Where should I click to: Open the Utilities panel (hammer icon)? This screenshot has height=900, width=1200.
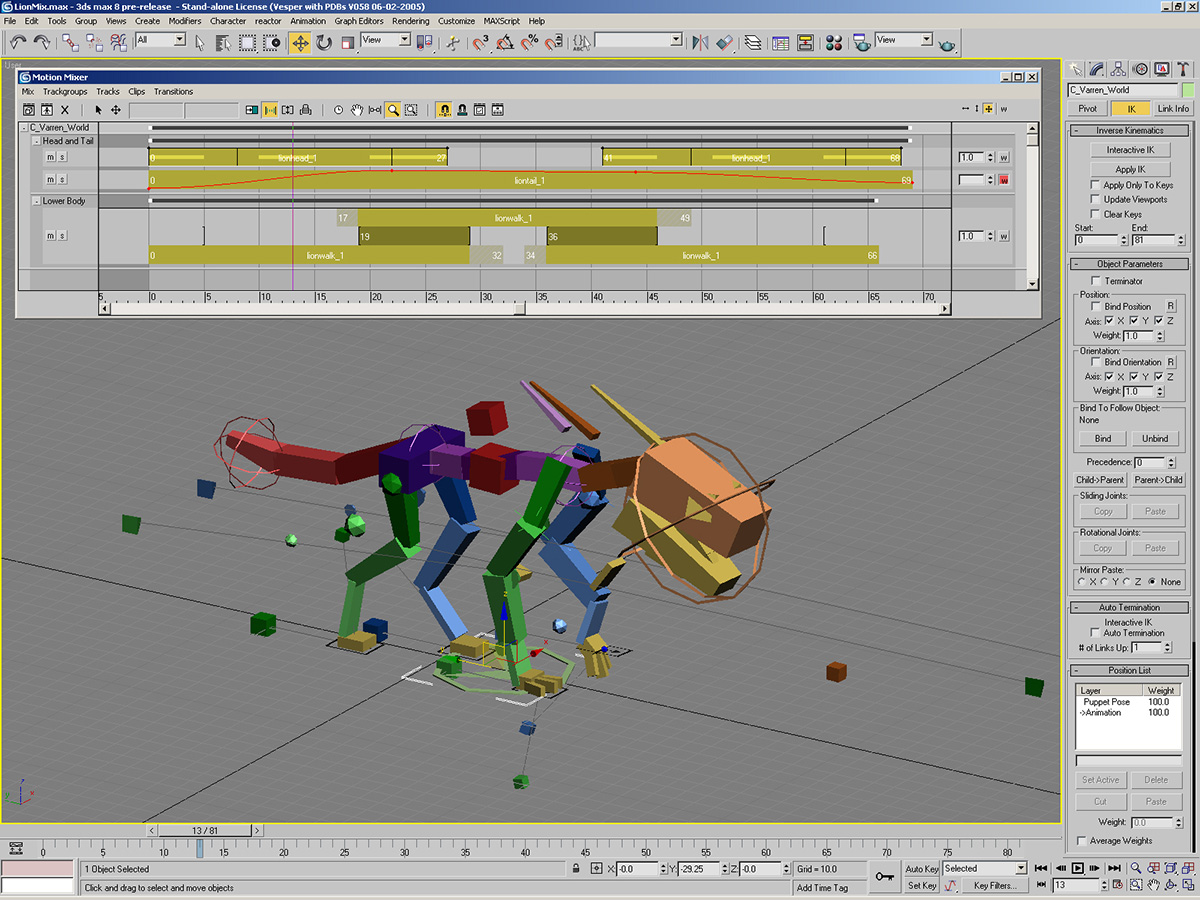click(1184, 69)
